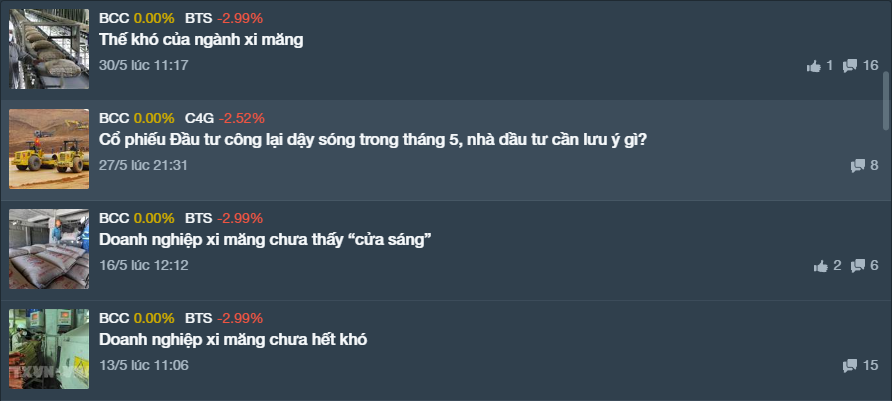Open the 15 comments on "chưa hết khó"
Viewport: 892px width, 401px height.
[x=850, y=366]
